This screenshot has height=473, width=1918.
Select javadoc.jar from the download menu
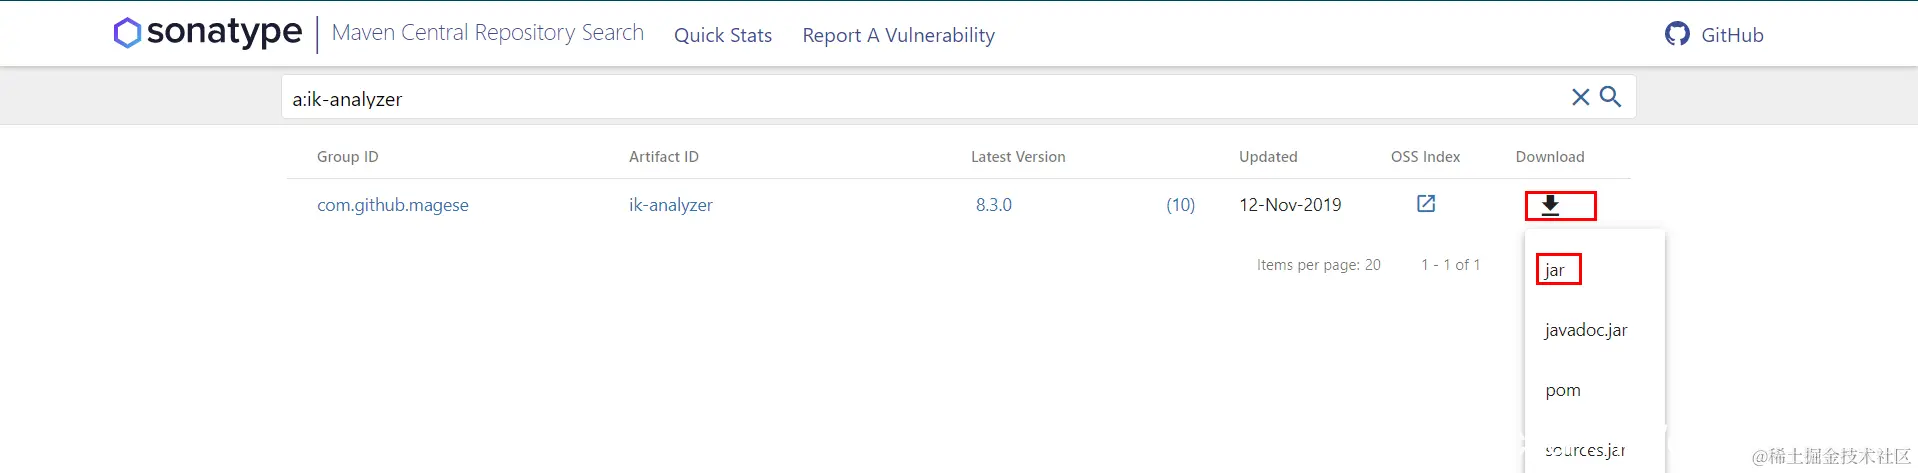[1586, 330]
